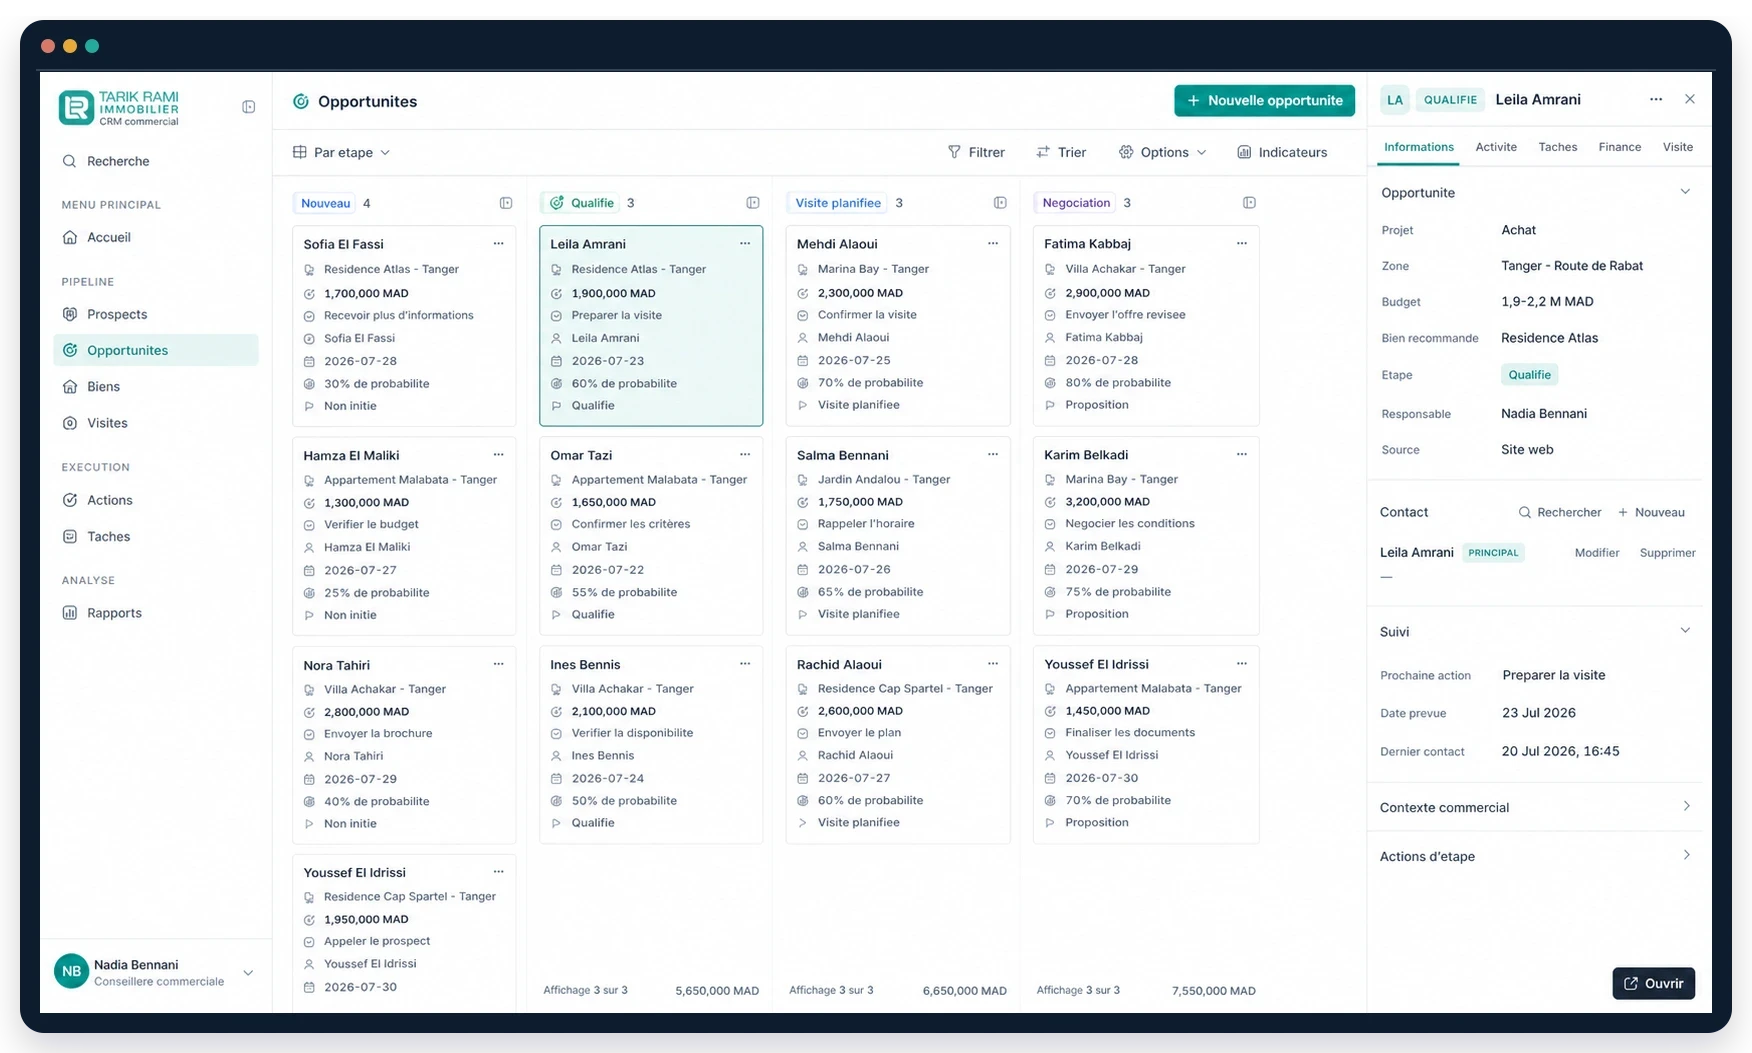Click the Ouvrir button

click(1654, 983)
